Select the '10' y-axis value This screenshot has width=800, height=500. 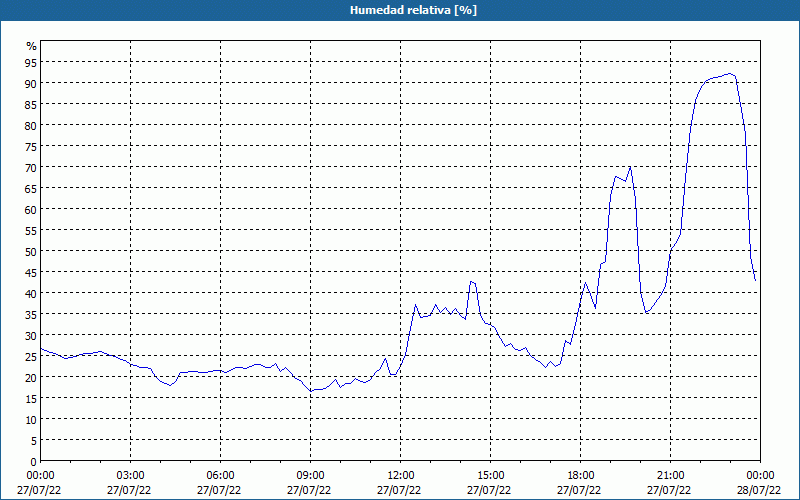click(31, 419)
